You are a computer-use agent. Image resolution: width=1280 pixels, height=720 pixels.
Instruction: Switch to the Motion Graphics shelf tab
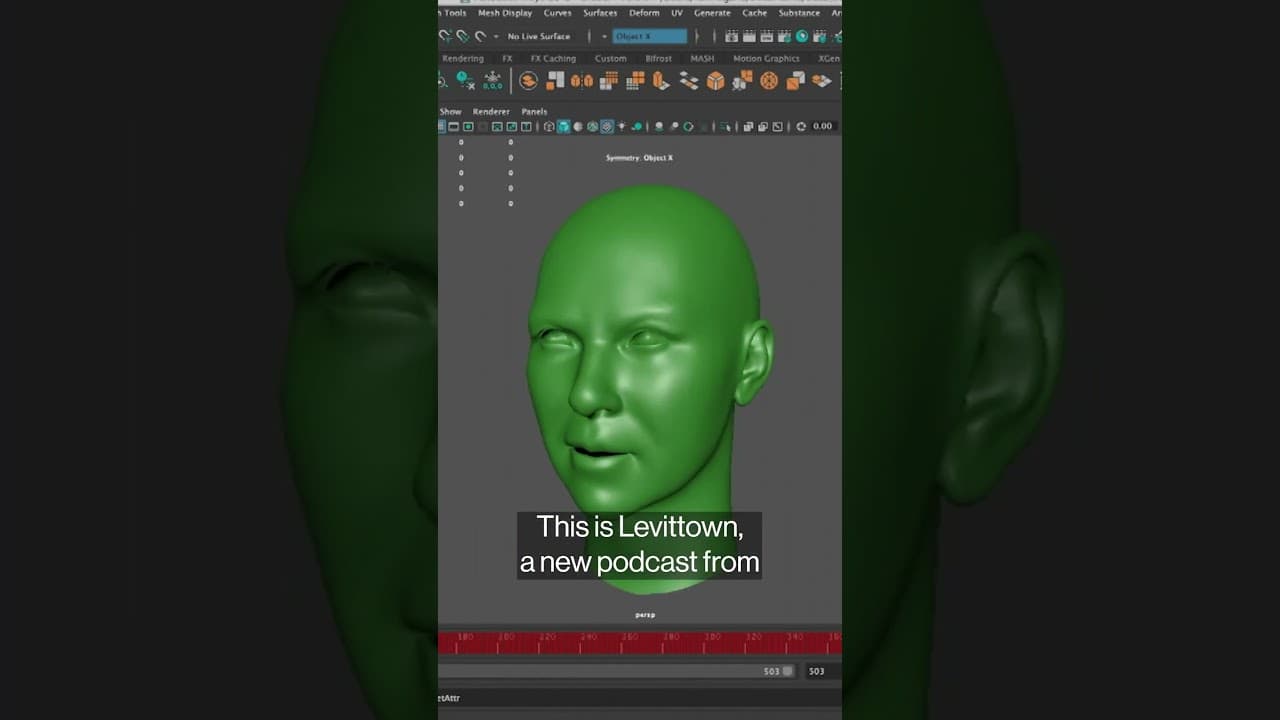(766, 59)
